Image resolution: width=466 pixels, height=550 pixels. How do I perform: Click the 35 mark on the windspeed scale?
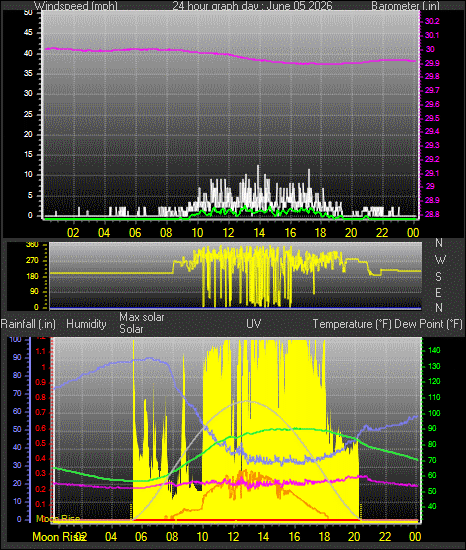[x=28, y=73]
